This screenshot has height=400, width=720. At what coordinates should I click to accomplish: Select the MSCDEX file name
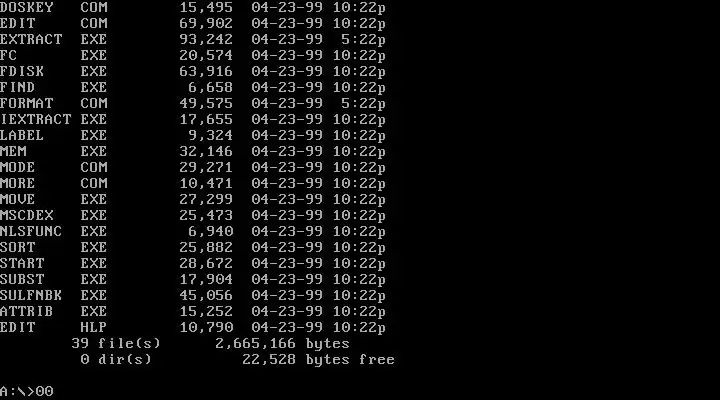coord(27,215)
